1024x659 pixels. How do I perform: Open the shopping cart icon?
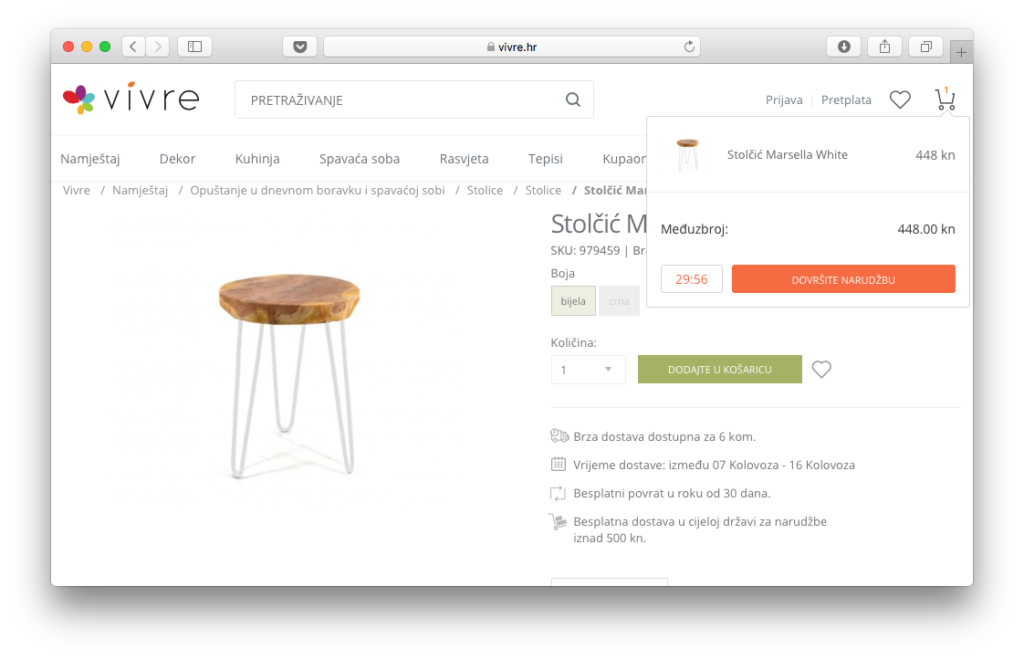click(x=945, y=100)
